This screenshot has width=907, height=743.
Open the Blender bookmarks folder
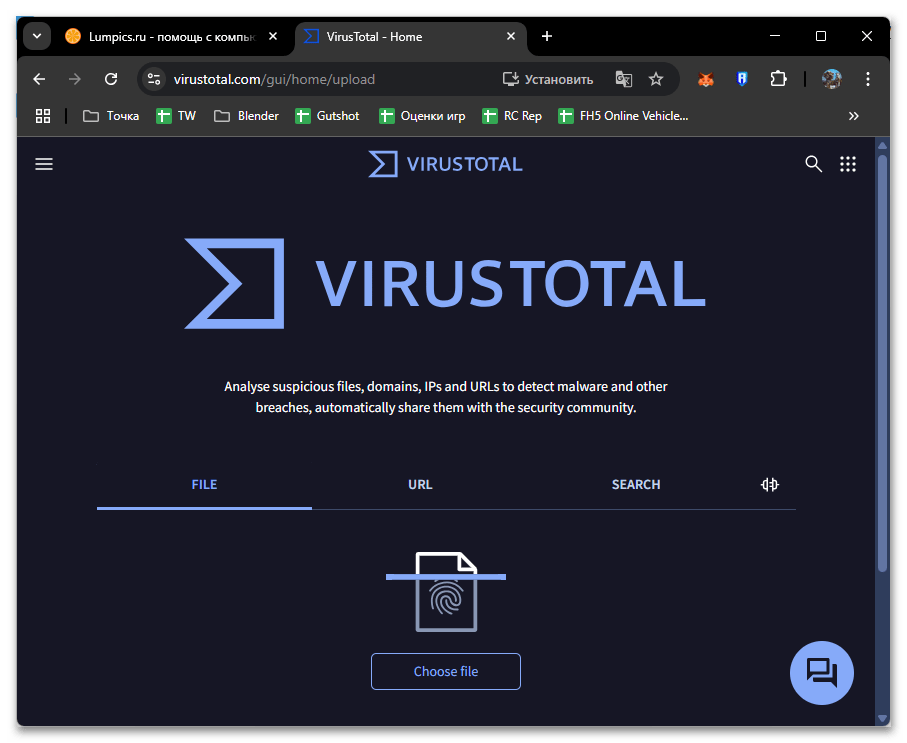tap(246, 116)
